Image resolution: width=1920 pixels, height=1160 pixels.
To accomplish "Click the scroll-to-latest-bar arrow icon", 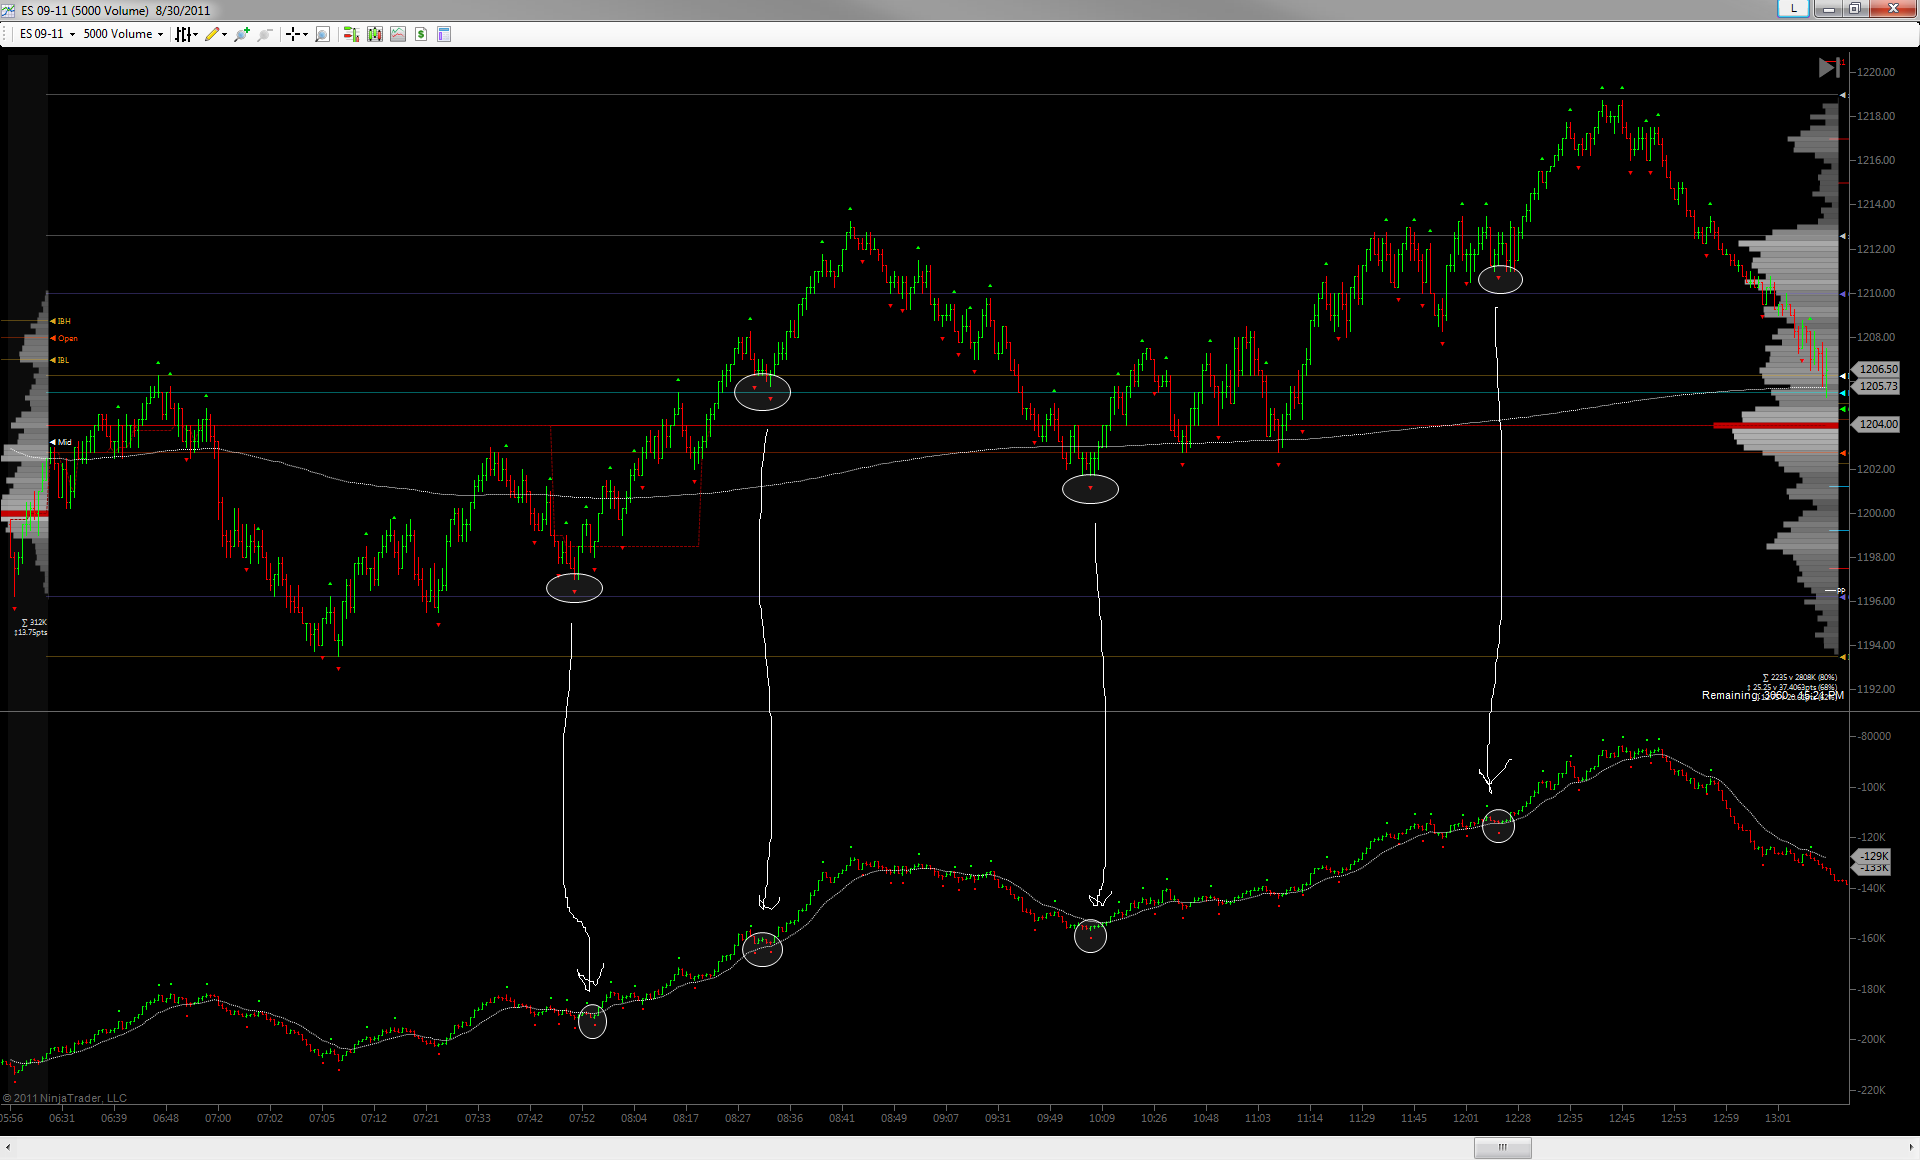I will 1829,67.
